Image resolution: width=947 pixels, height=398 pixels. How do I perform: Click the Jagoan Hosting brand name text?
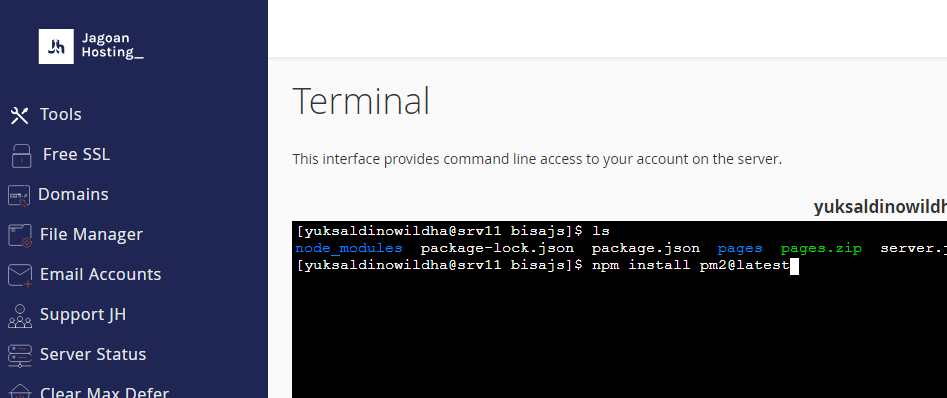click(x=112, y=46)
